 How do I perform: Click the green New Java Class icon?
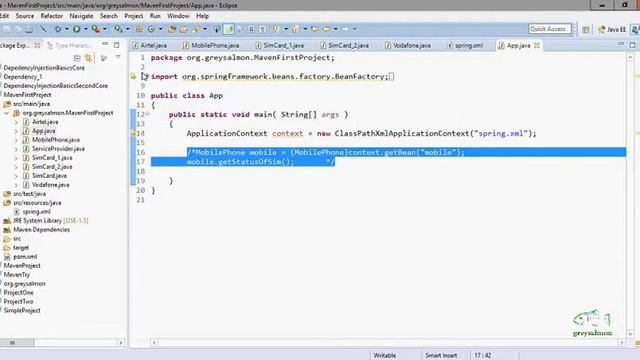[151, 29]
